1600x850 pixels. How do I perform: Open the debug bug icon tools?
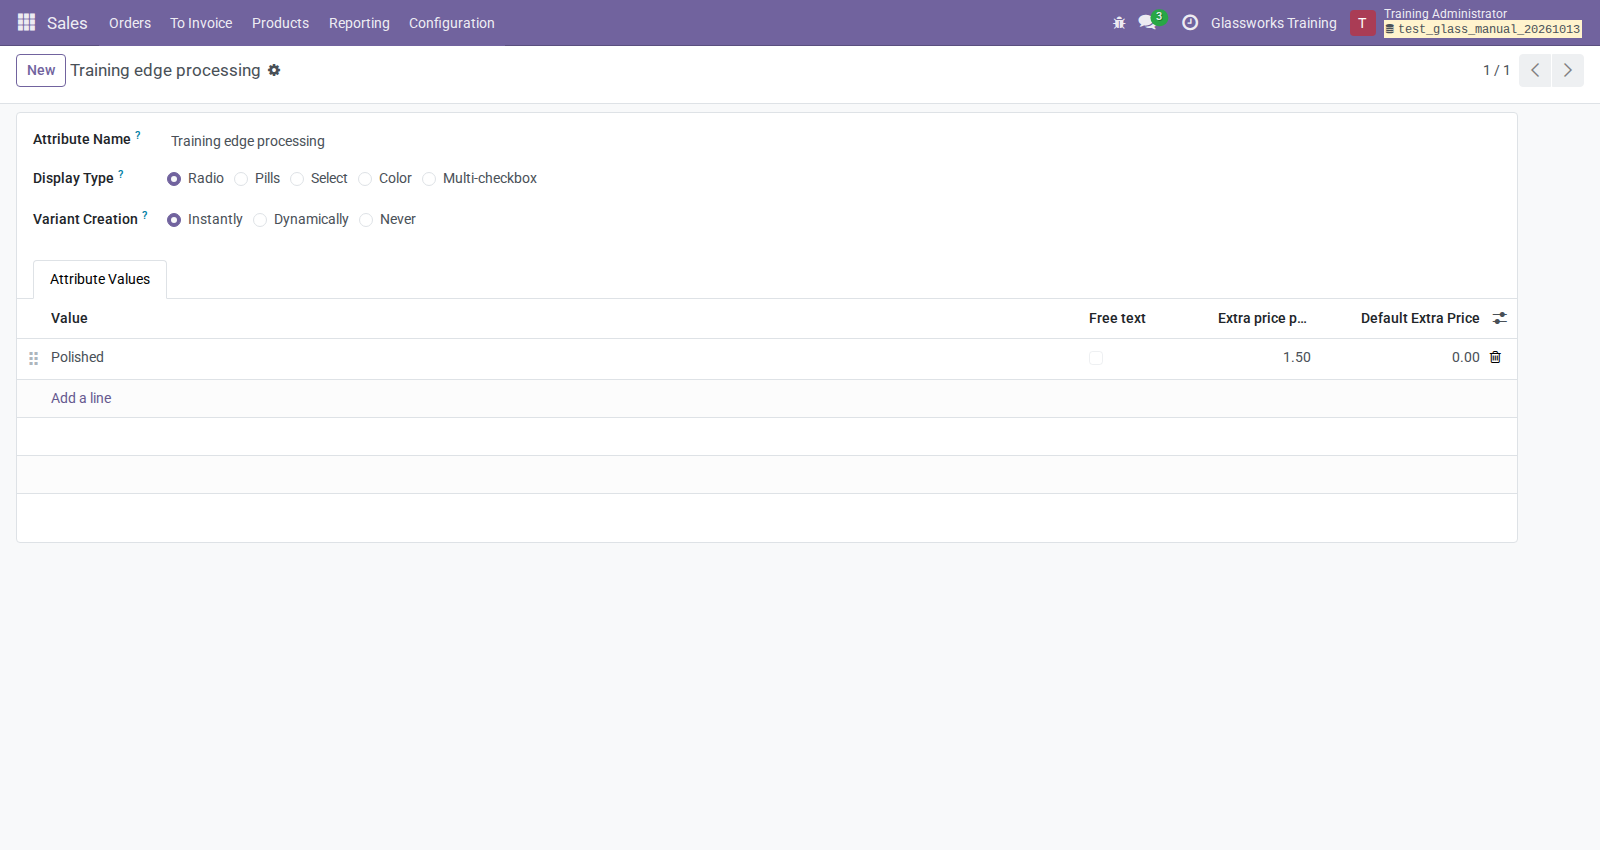[1119, 23]
